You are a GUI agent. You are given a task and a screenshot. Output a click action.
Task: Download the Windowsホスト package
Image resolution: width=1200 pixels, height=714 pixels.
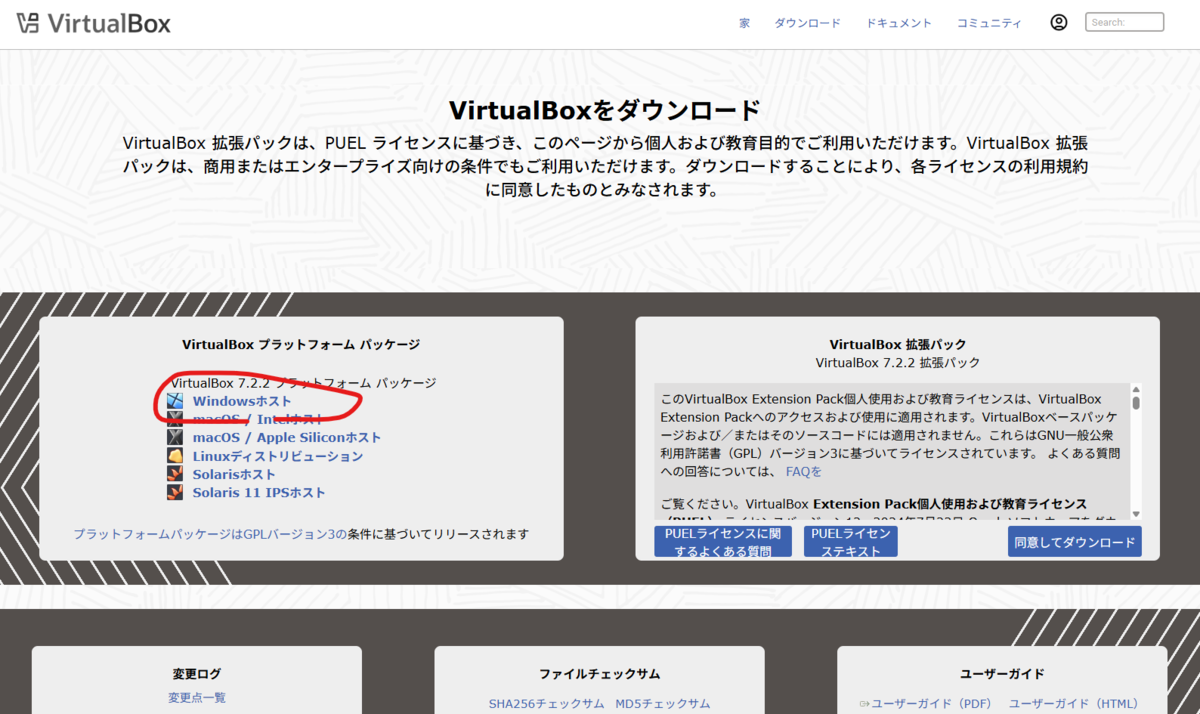[x=242, y=401]
